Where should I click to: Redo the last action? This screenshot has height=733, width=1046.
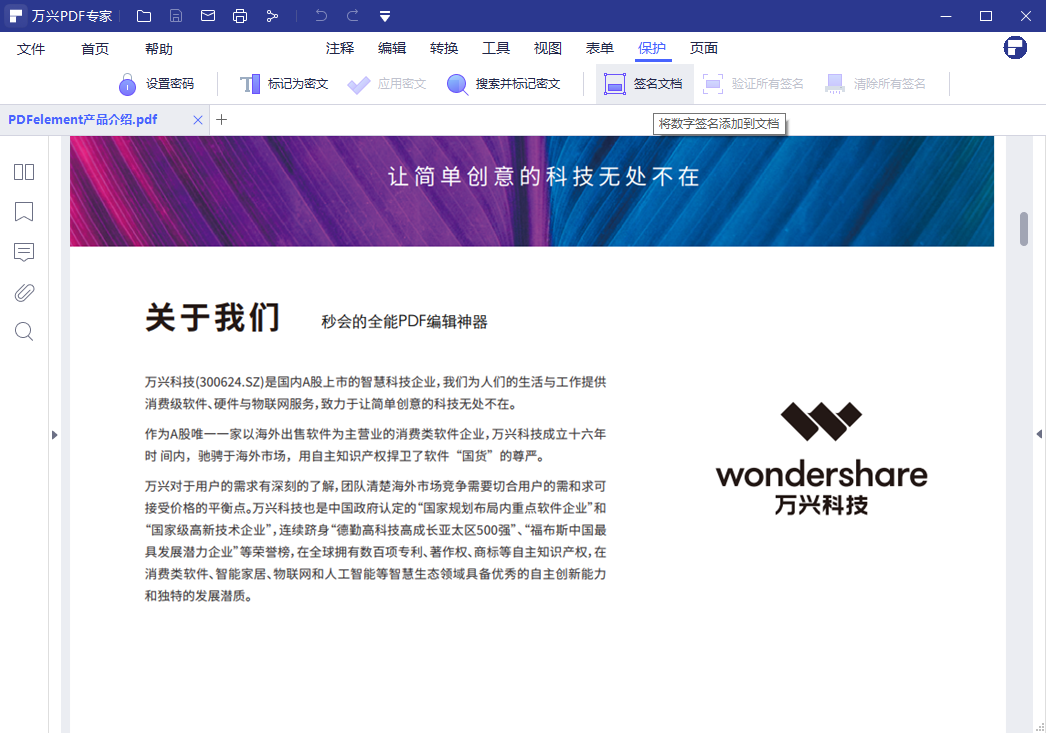coord(353,15)
